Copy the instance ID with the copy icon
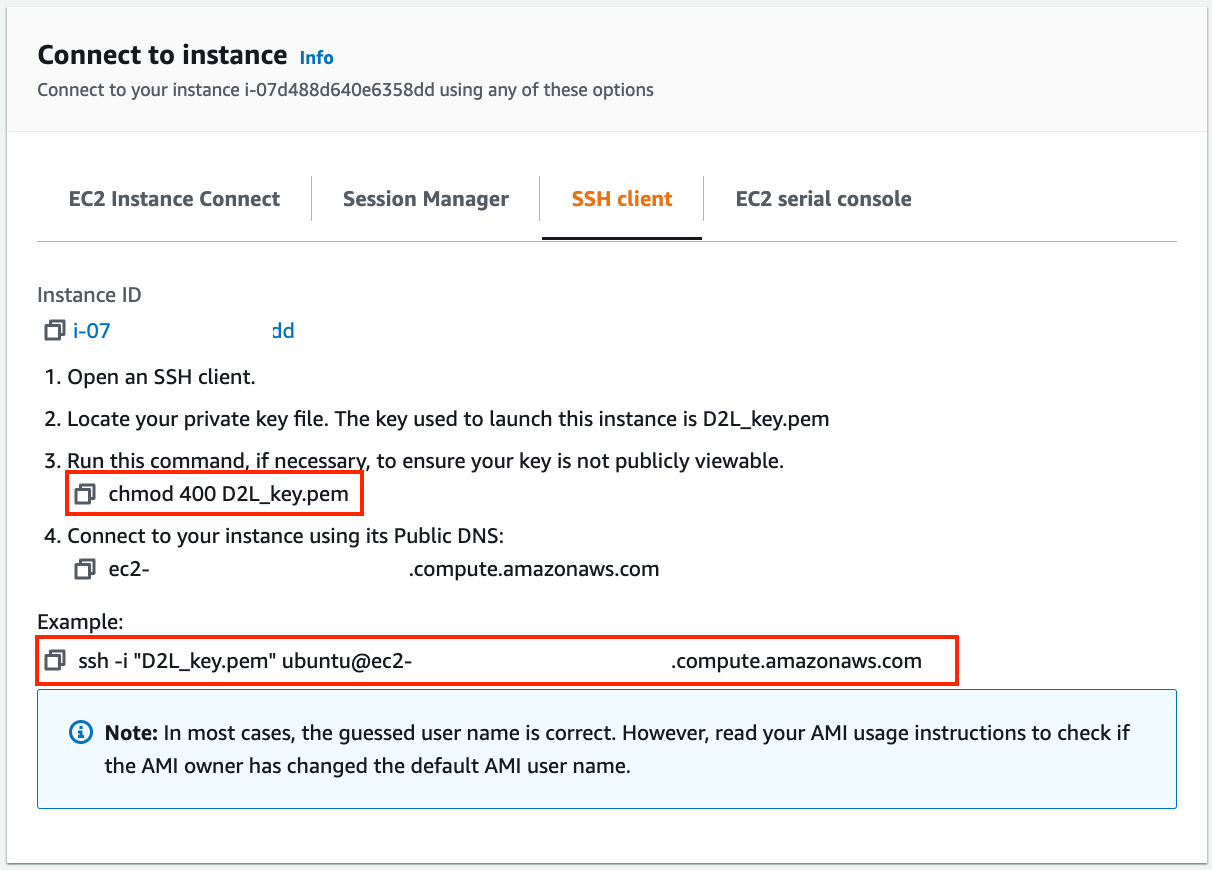The height and width of the screenshot is (870, 1212). click(54, 331)
